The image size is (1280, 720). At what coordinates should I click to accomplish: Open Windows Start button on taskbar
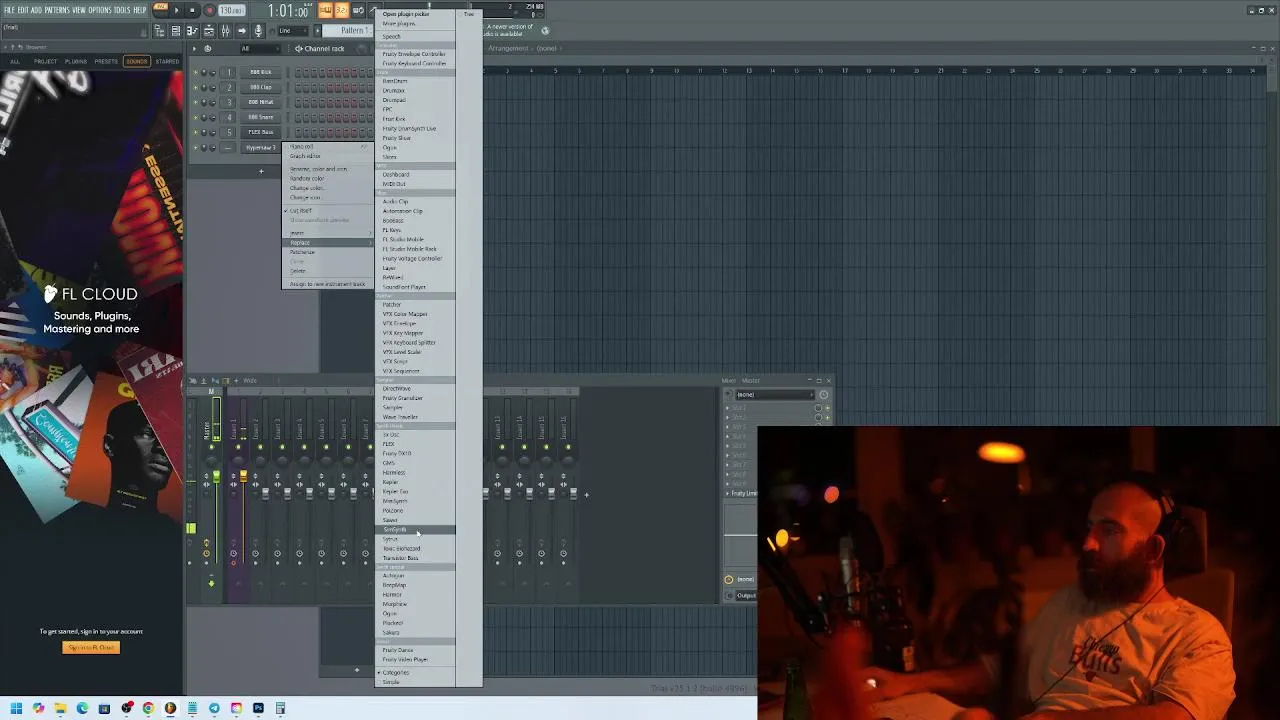point(16,708)
